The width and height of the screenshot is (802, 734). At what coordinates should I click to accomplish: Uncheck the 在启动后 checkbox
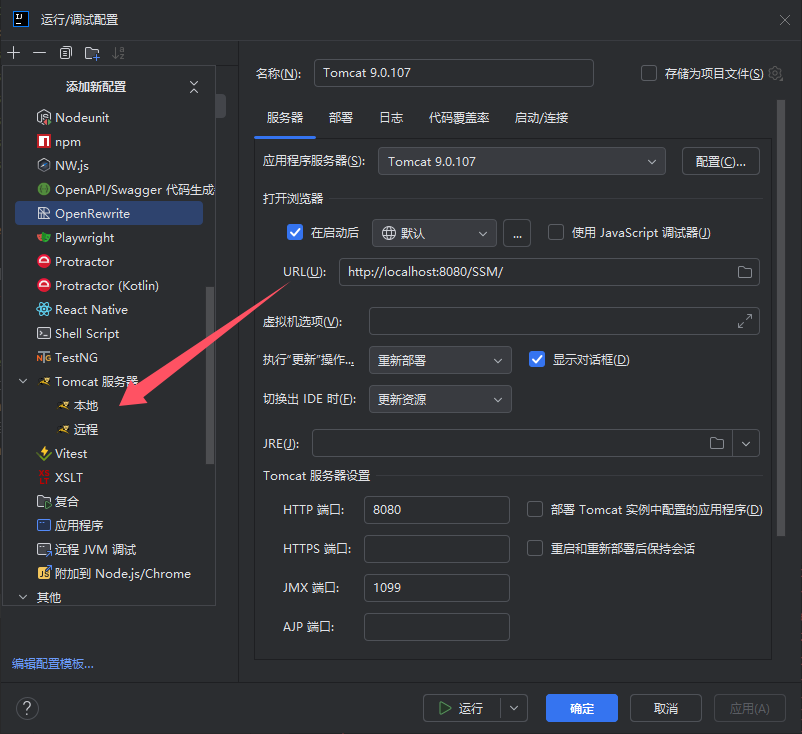[295, 233]
